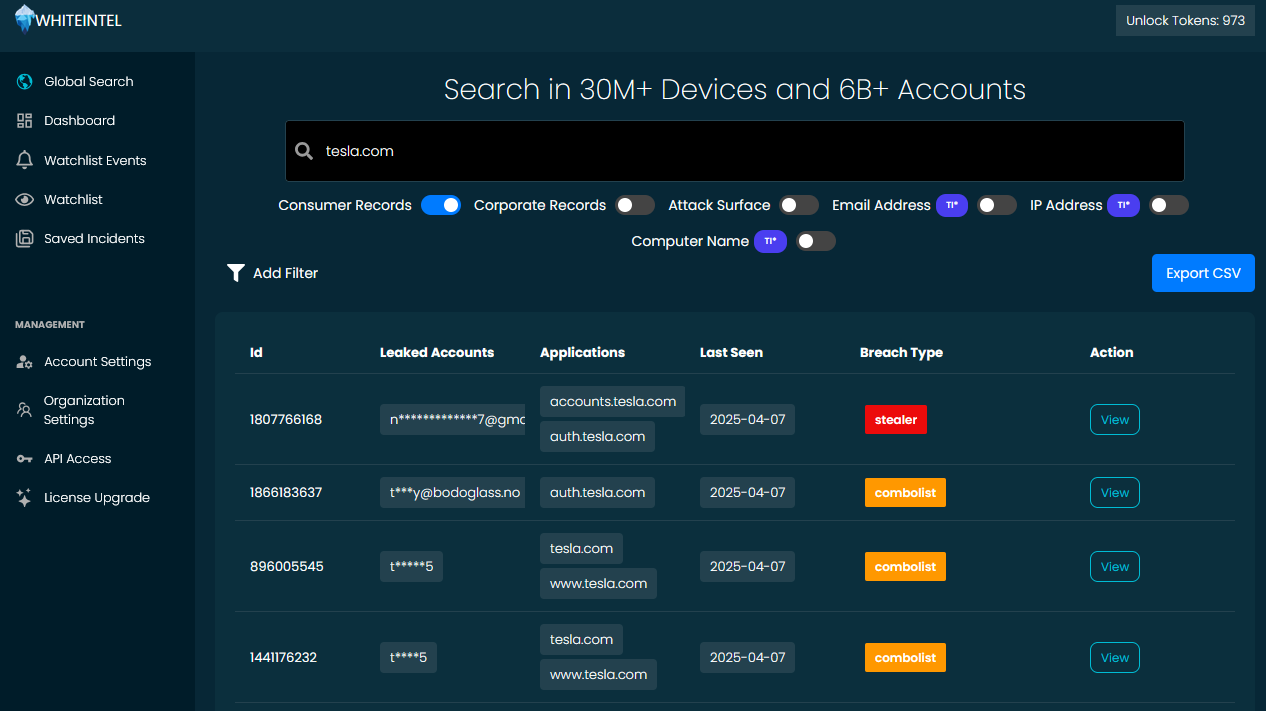The image size is (1266, 711).
Task: Click the Organization Settings people icon
Action: pos(25,410)
